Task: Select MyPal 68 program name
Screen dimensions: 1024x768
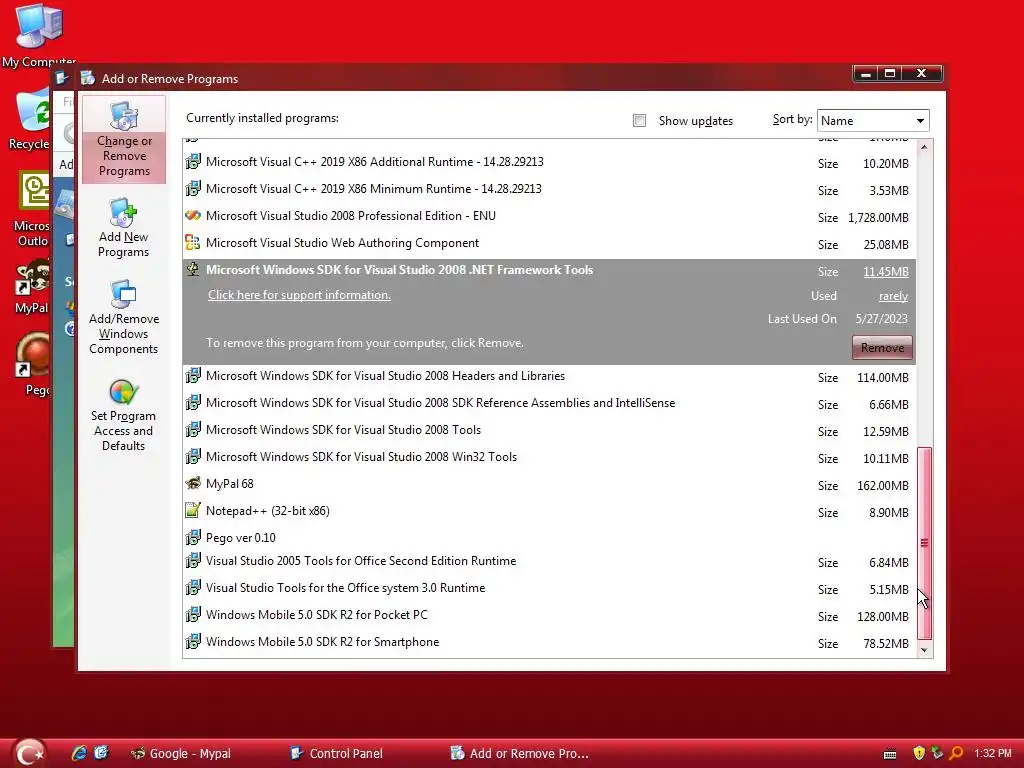Action: pyautogui.click(x=229, y=484)
